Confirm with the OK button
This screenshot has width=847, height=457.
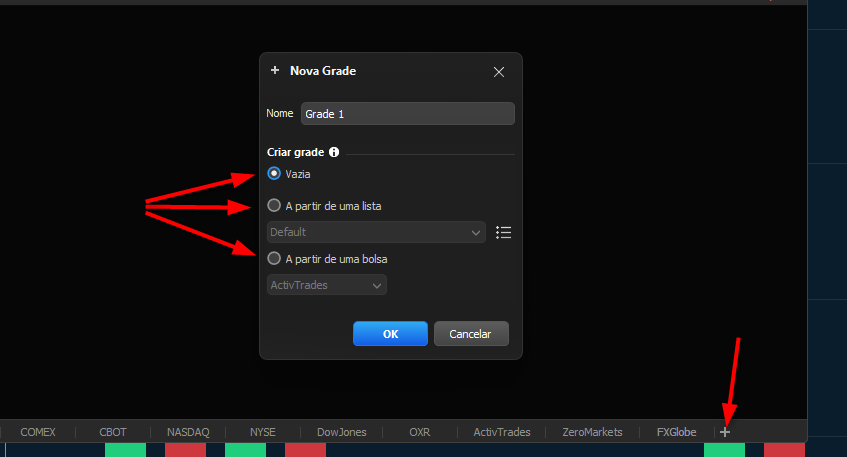click(391, 334)
